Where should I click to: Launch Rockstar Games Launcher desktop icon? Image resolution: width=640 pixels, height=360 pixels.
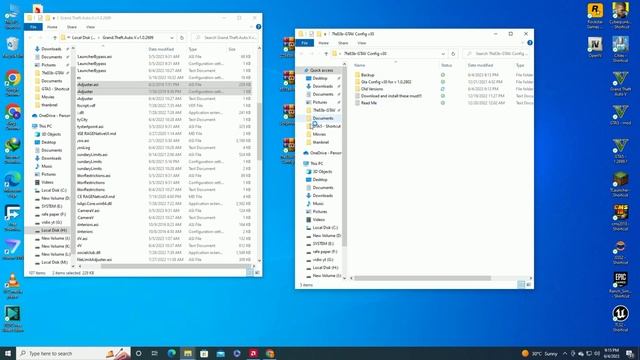coord(595,15)
